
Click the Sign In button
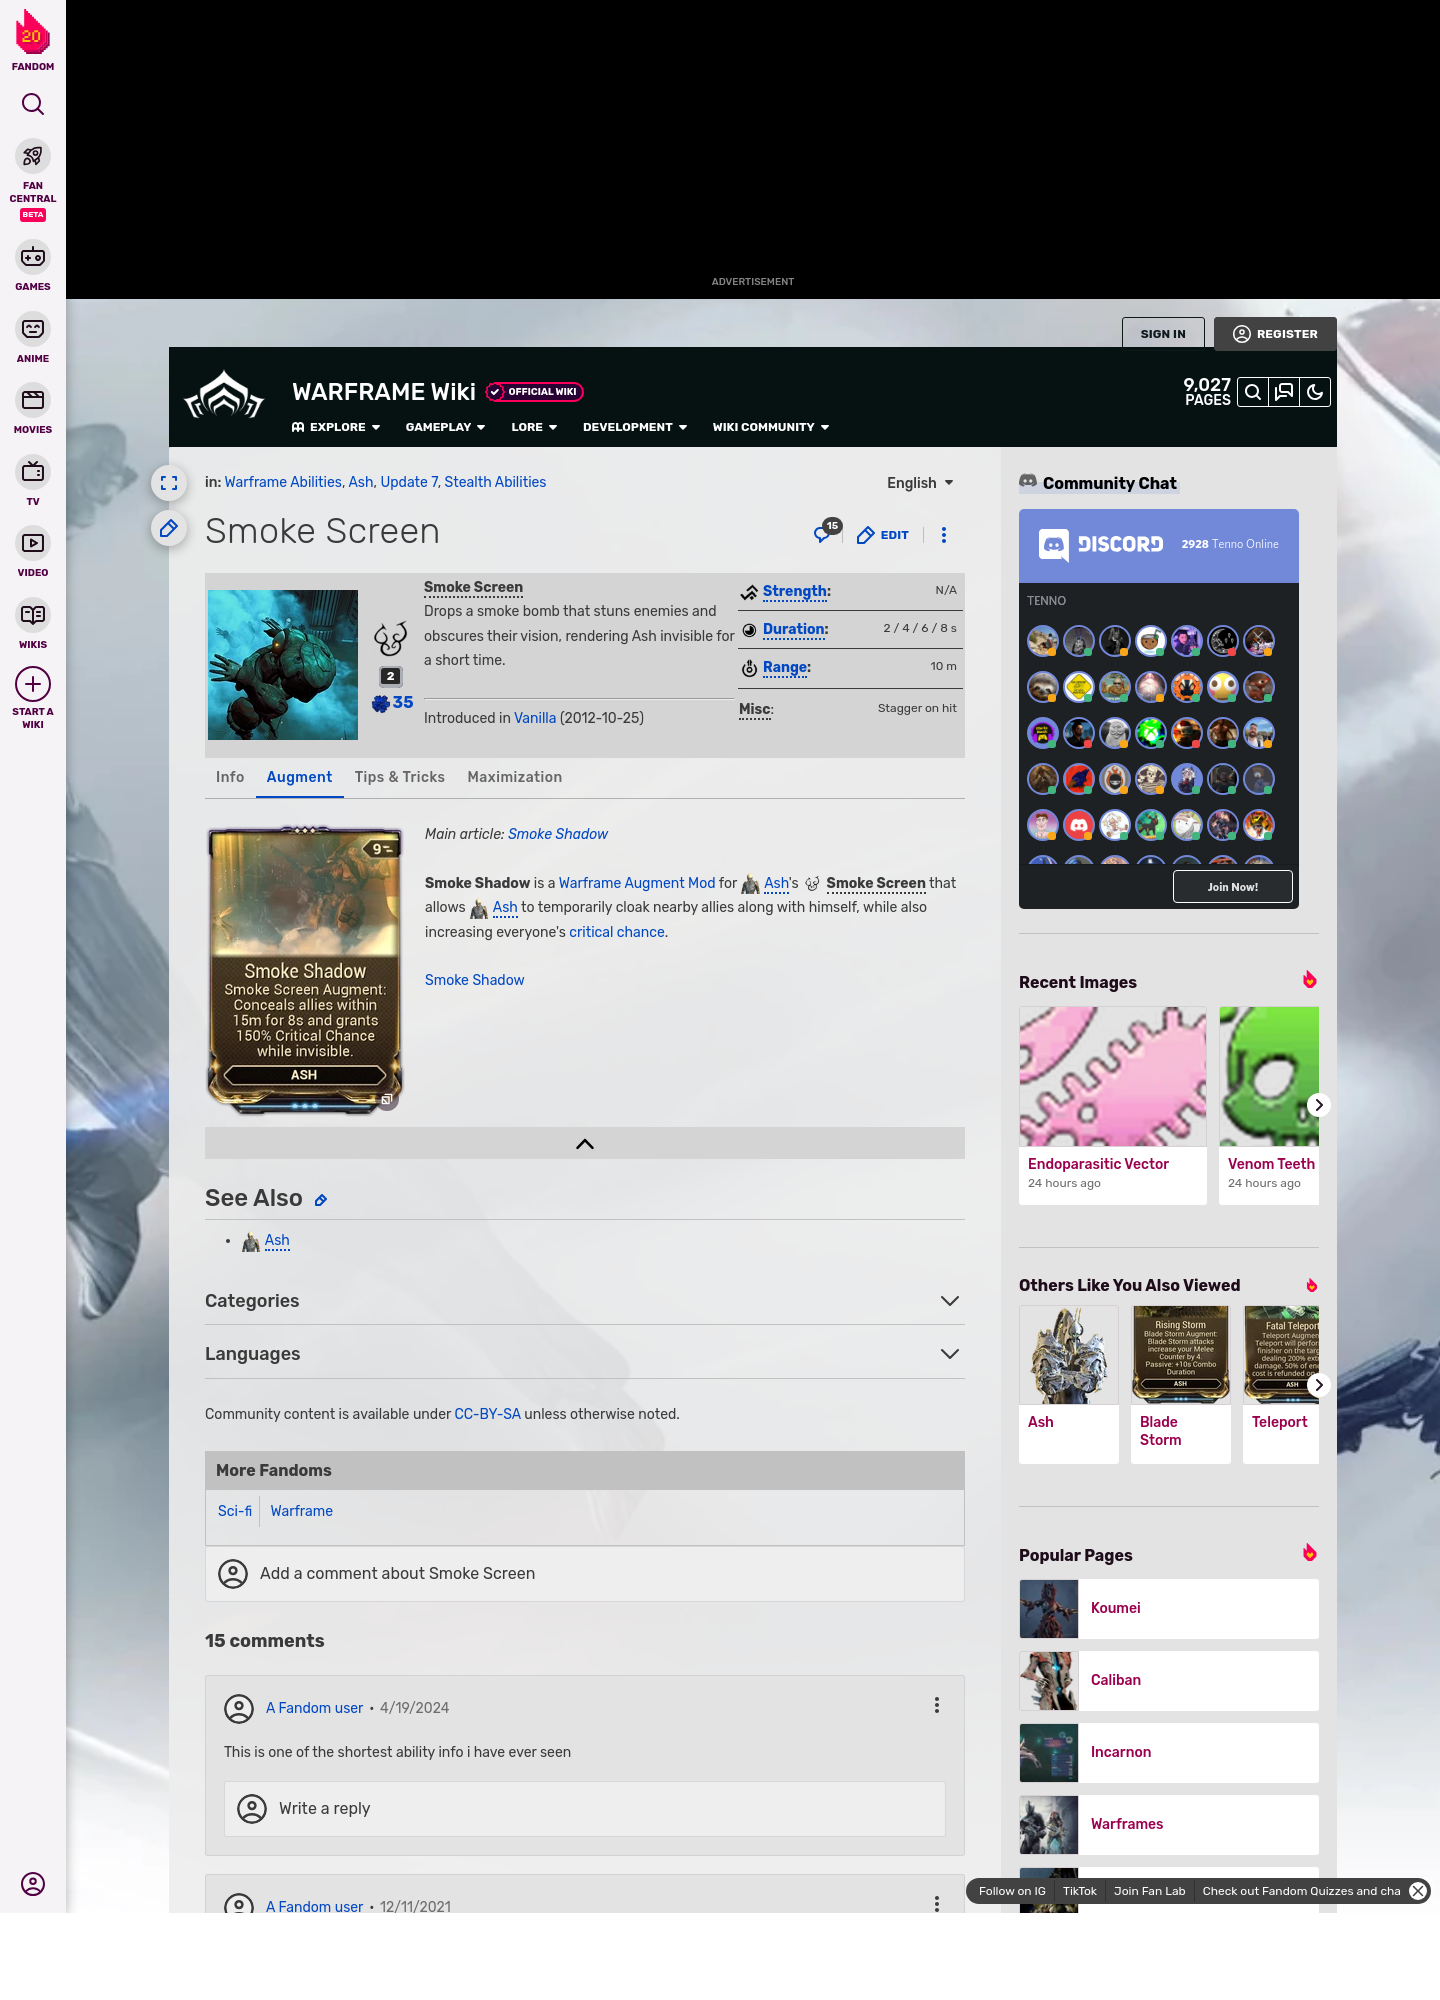point(1163,334)
